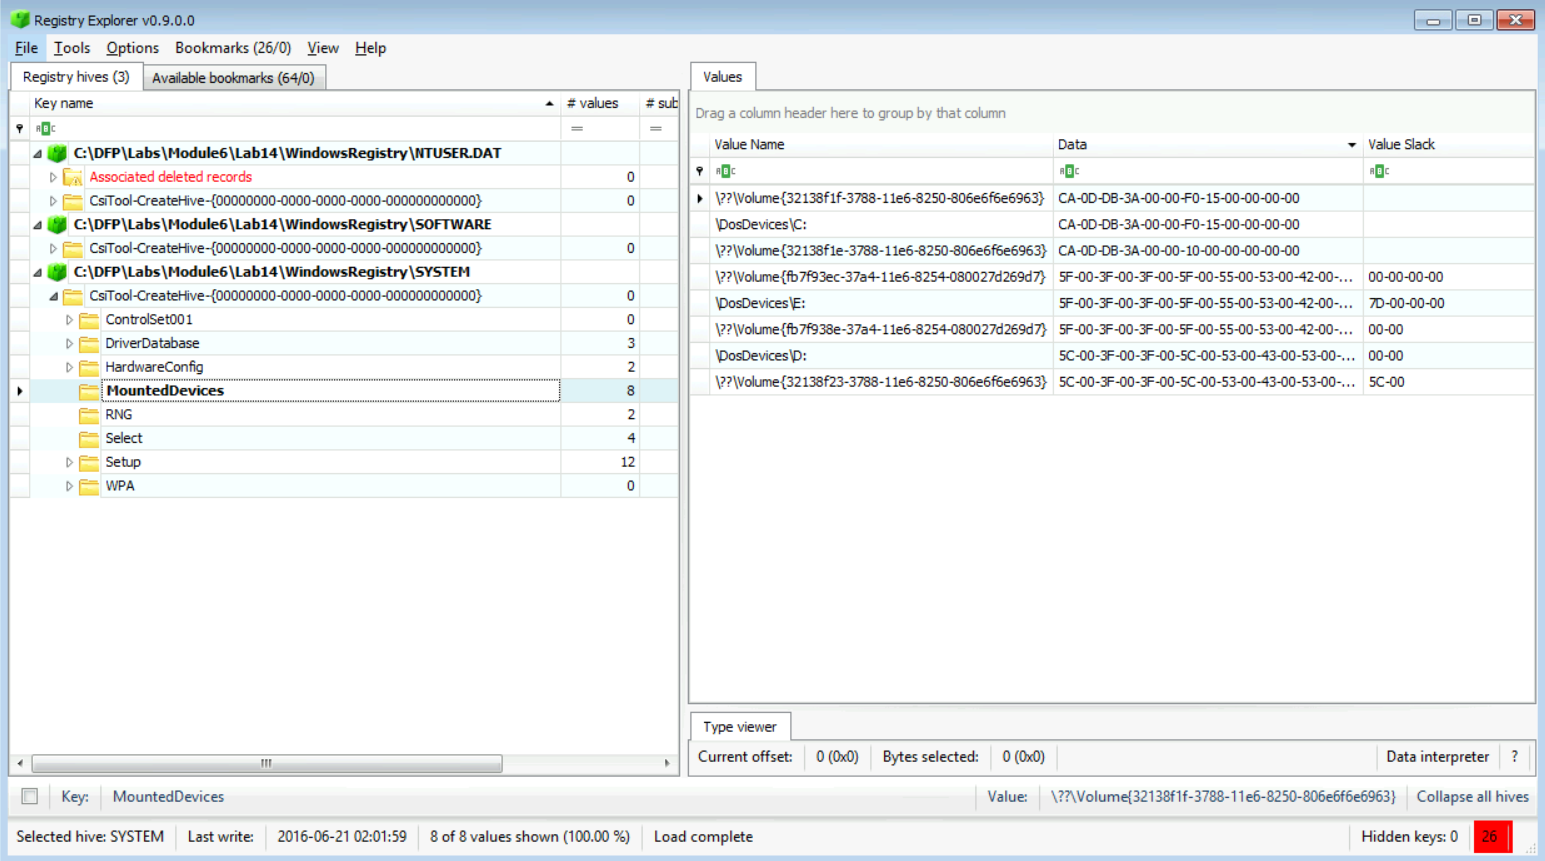This screenshot has width=1545, height=861.
Task: Open the Bookmarks (26/0) menu
Action: (x=233, y=48)
